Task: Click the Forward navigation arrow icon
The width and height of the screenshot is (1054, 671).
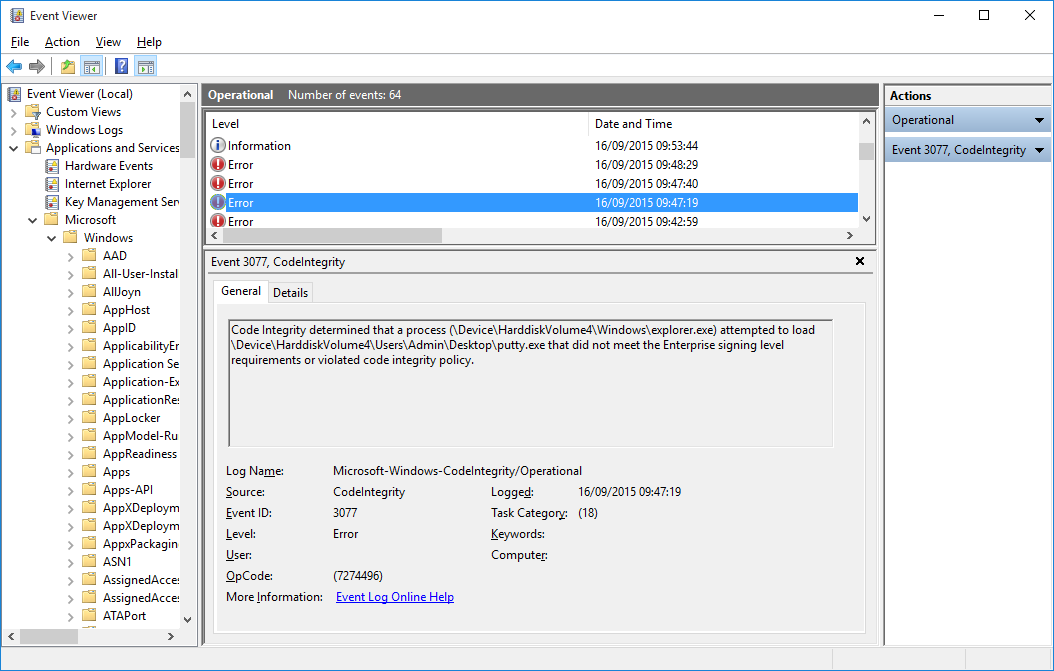Action: pyautogui.click(x=37, y=66)
